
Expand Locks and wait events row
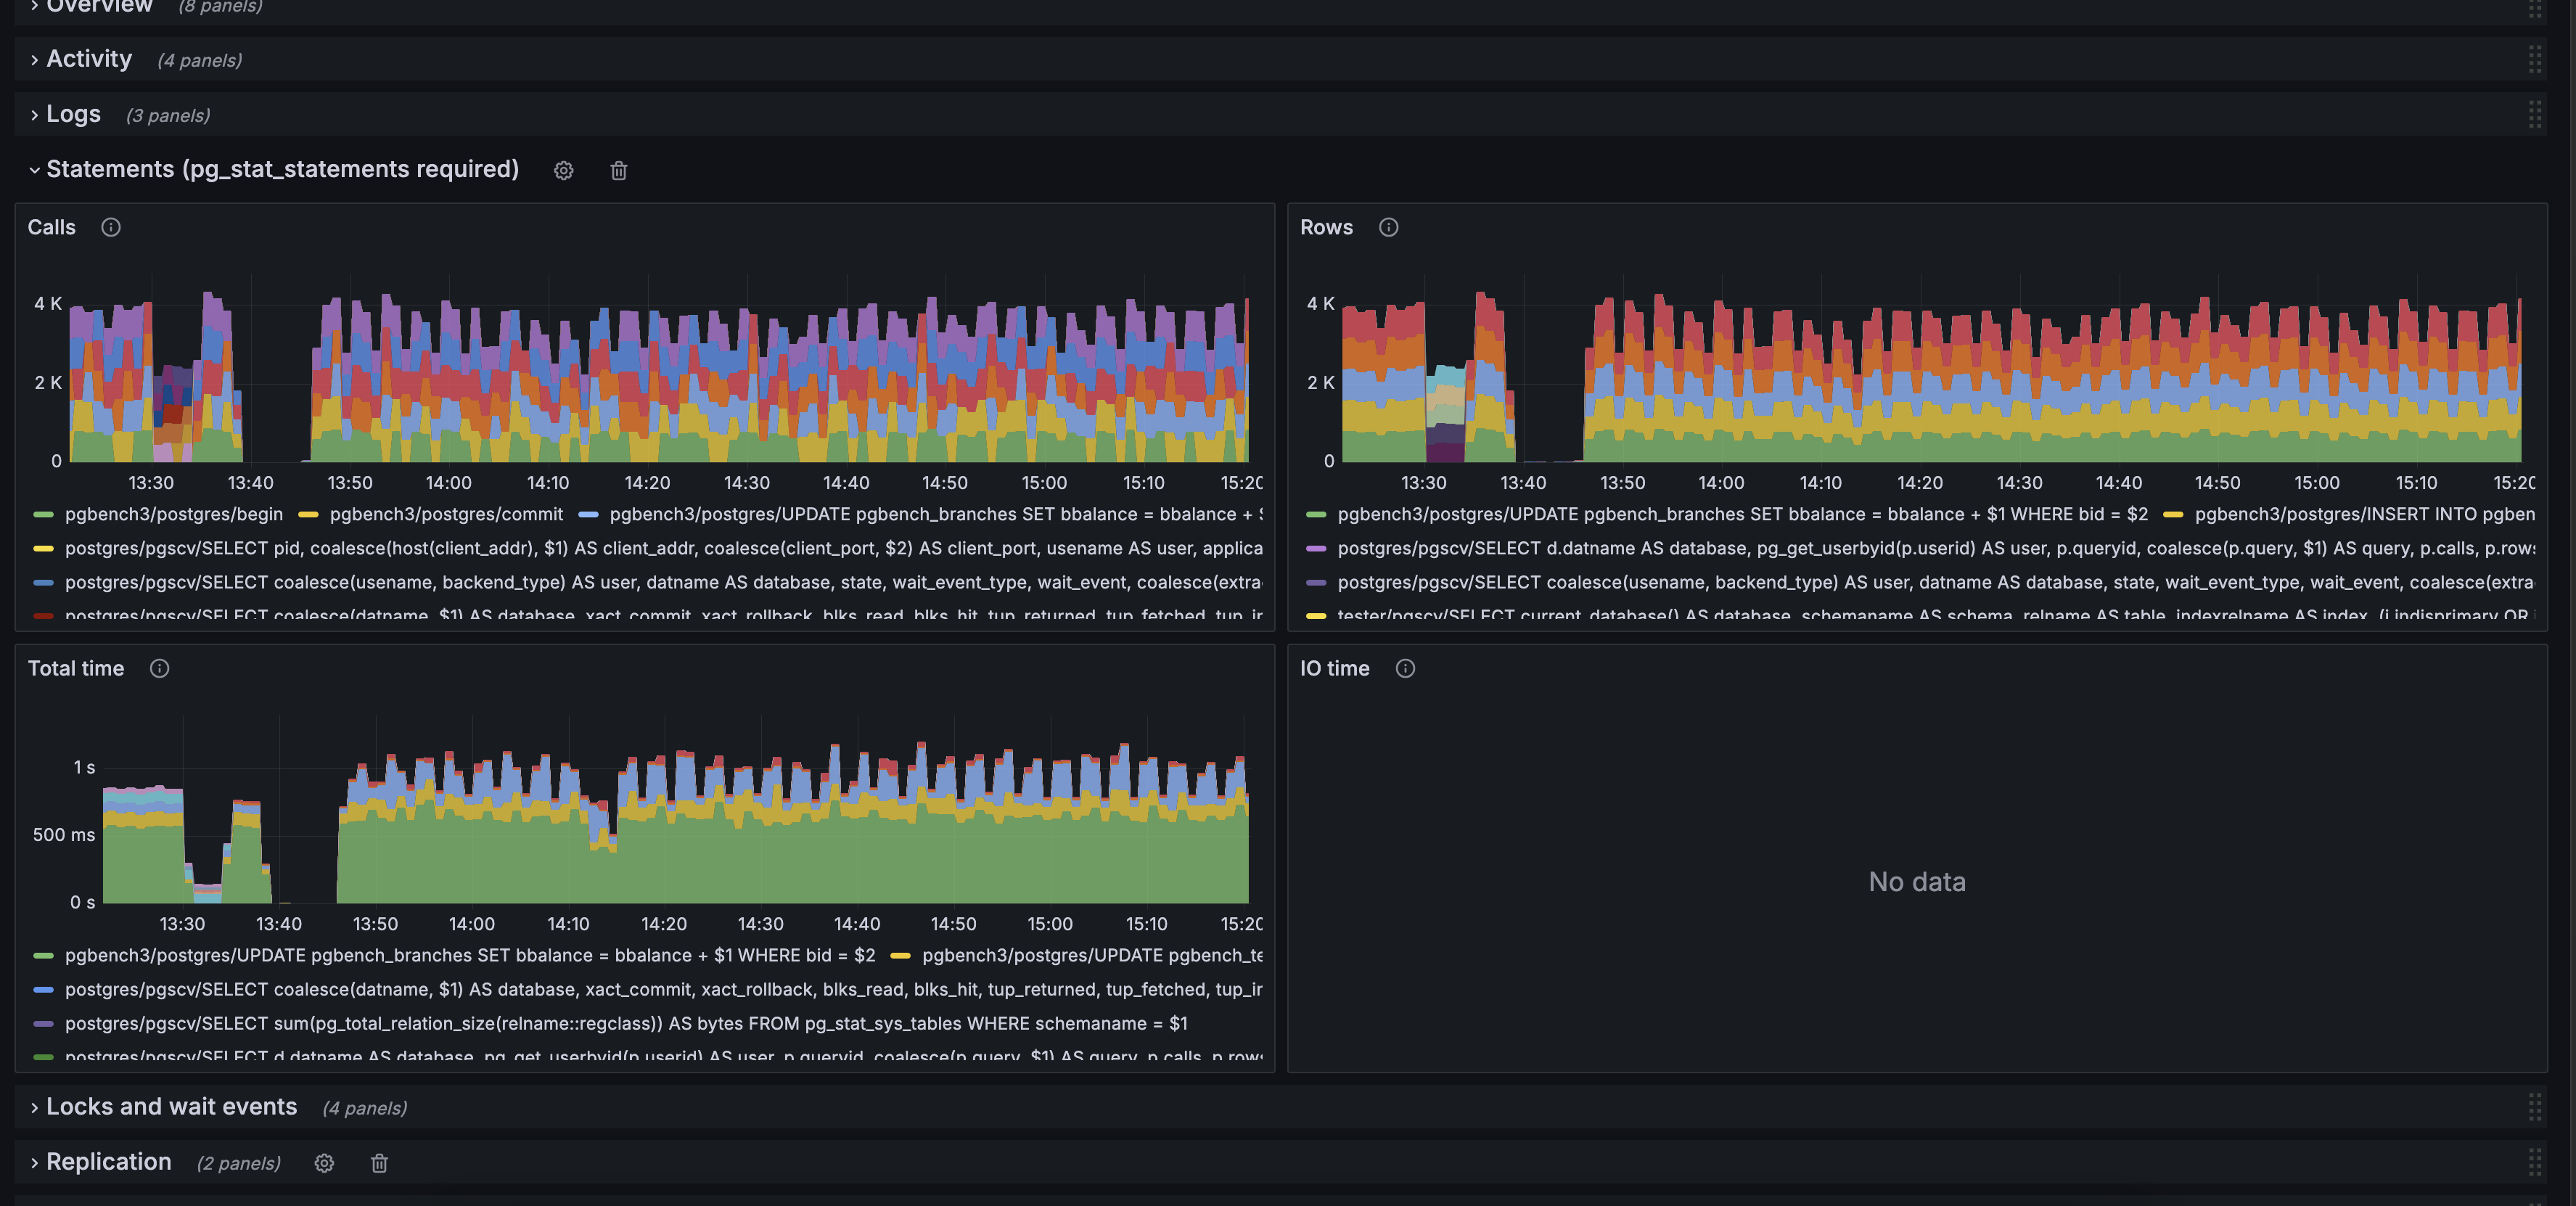coord(171,1107)
